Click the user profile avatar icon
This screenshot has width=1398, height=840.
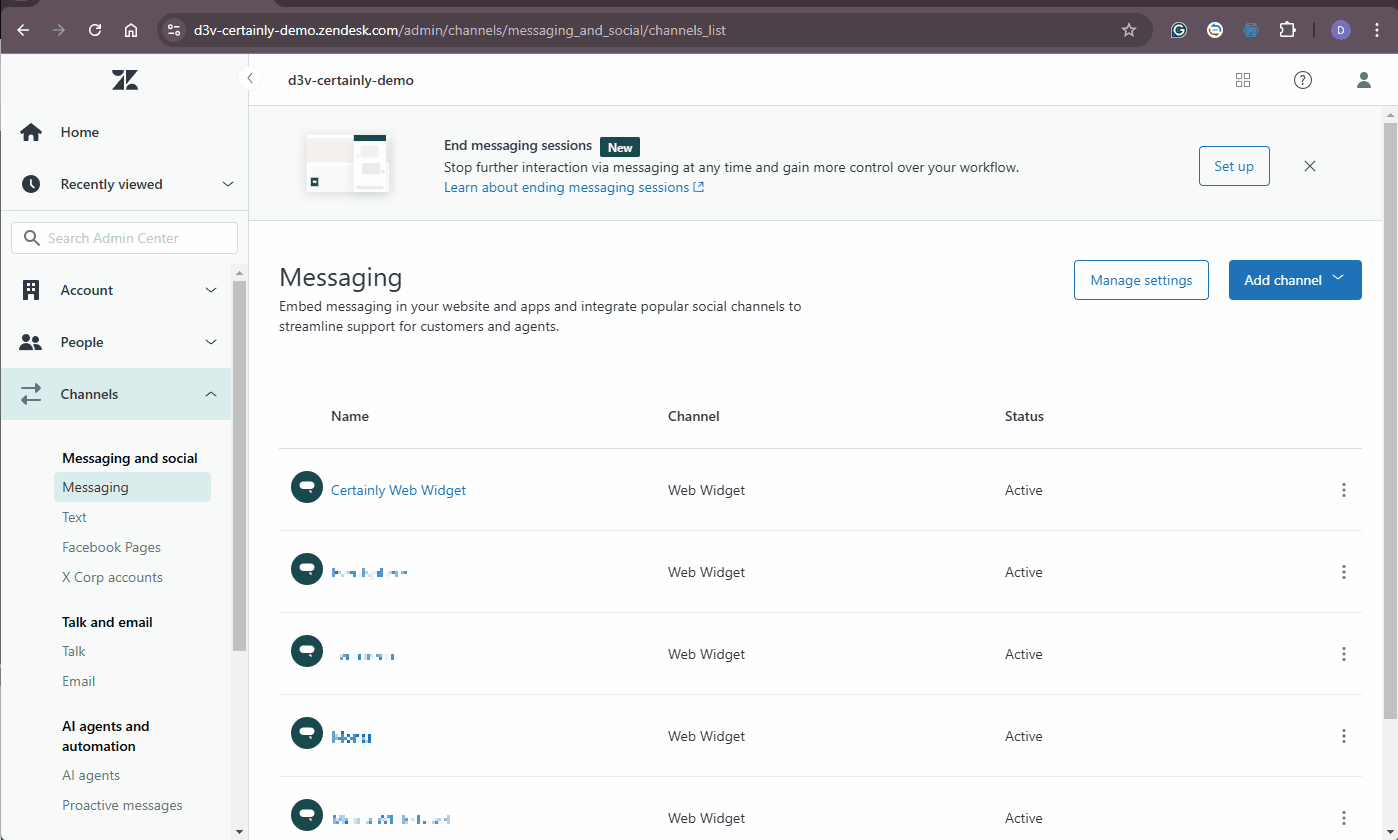tap(1363, 80)
